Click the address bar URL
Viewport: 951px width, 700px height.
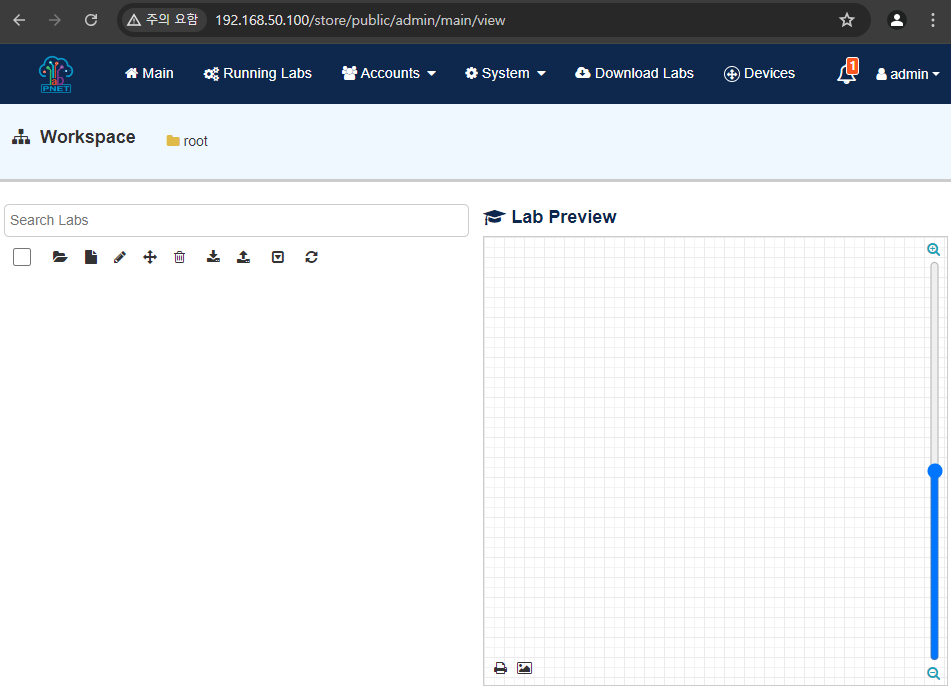pos(360,20)
